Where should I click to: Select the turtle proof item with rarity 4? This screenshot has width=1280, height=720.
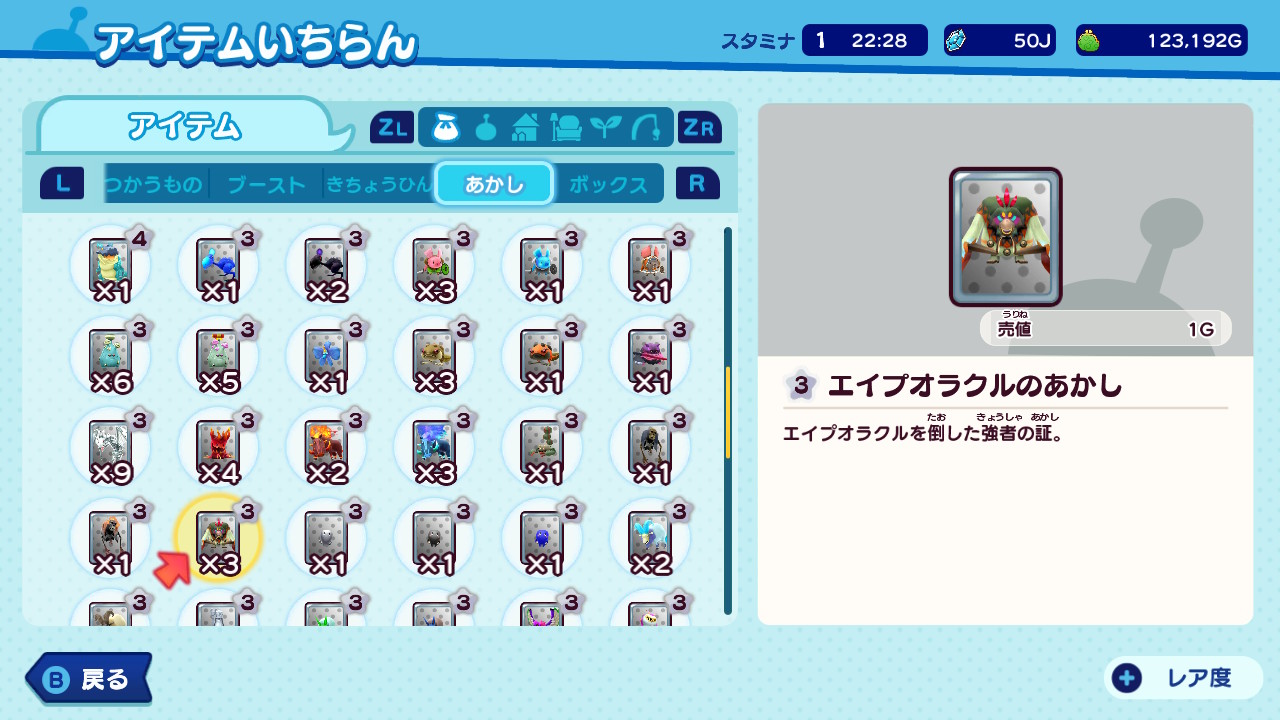pos(110,264)
